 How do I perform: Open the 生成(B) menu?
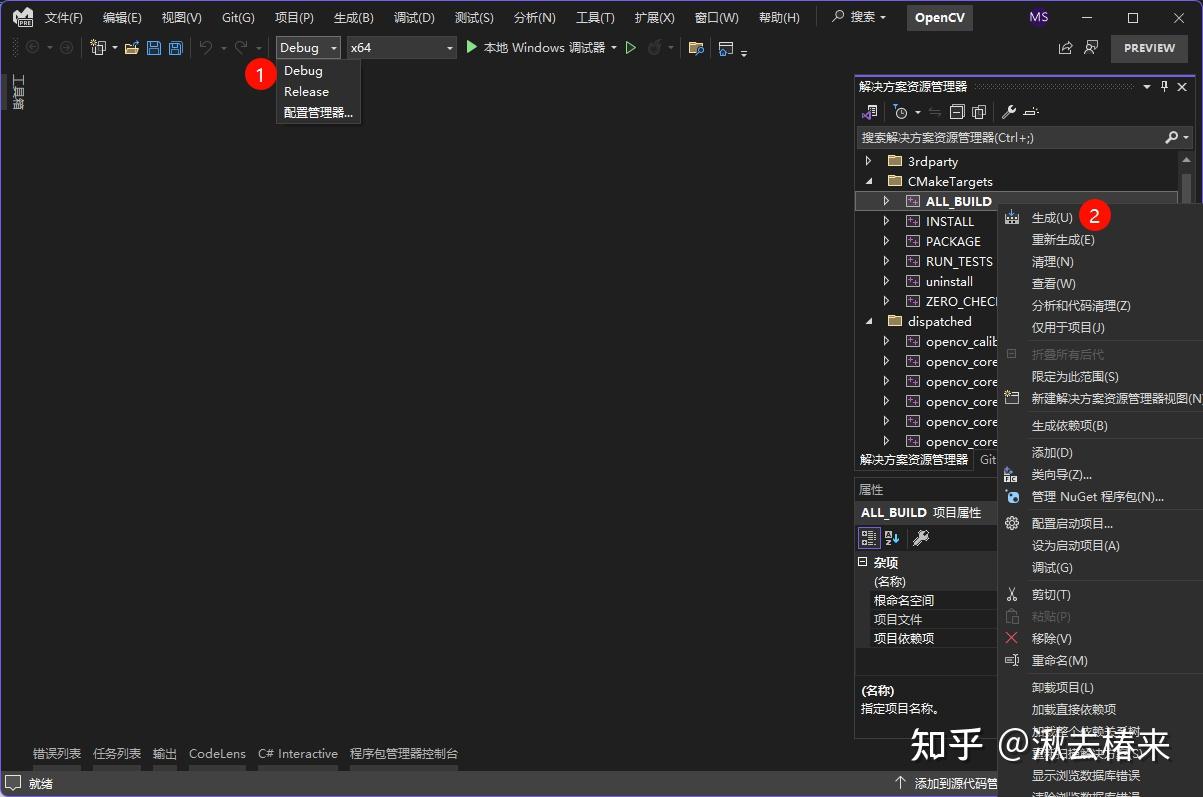pos(352,16)
